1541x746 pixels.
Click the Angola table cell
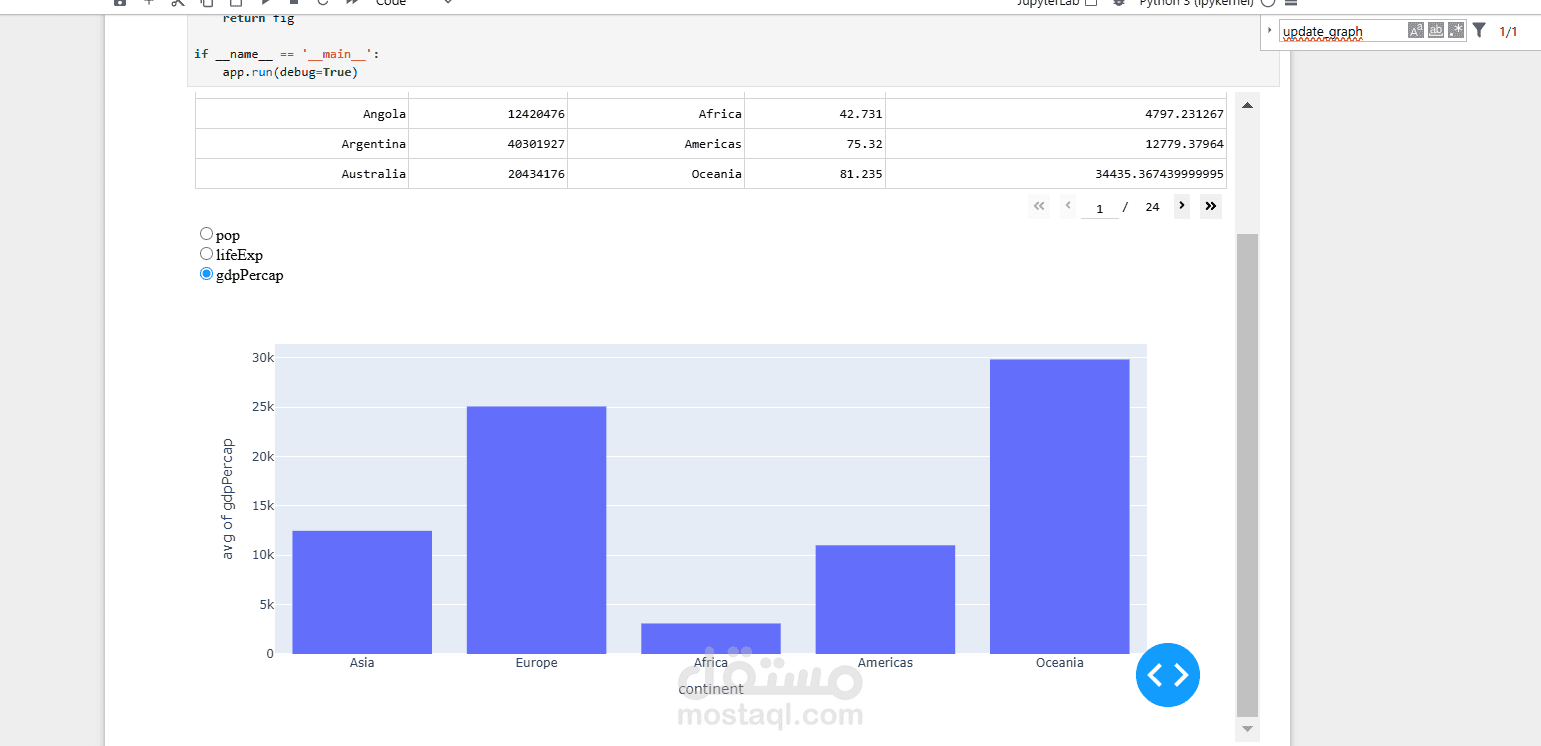pos(302,114)
